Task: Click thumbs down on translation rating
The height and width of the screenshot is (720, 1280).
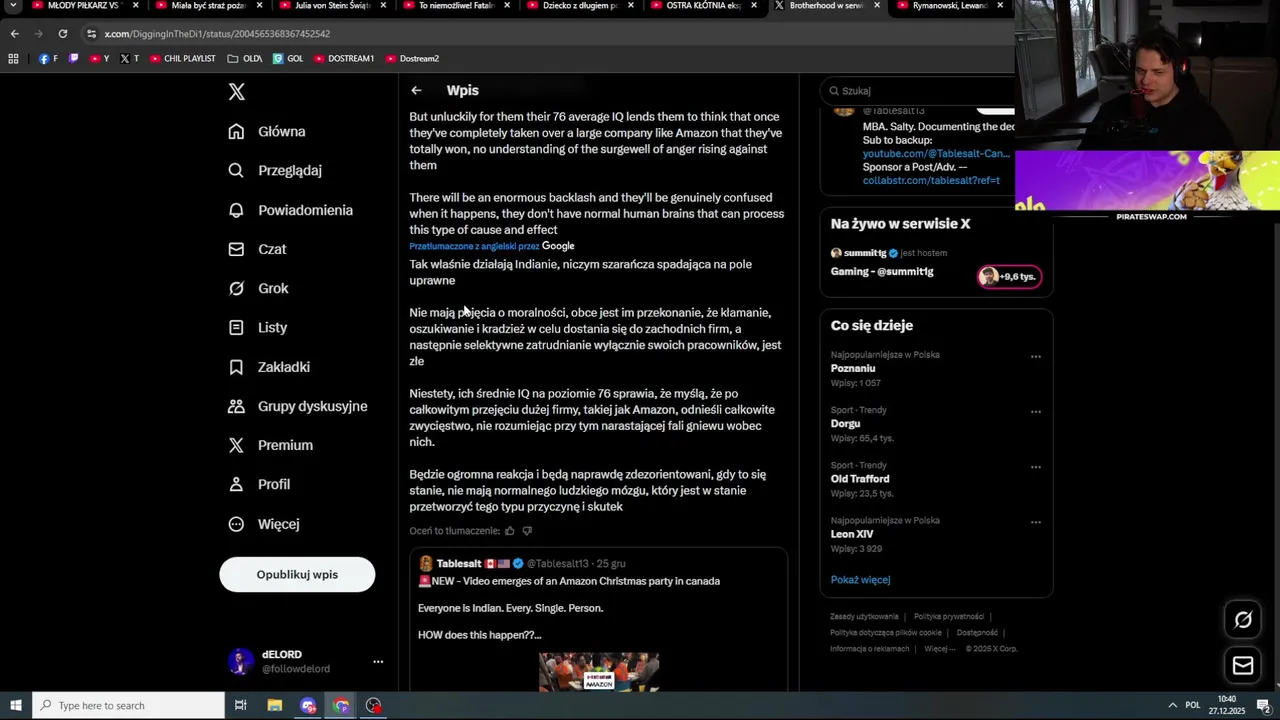Action: 527,531
